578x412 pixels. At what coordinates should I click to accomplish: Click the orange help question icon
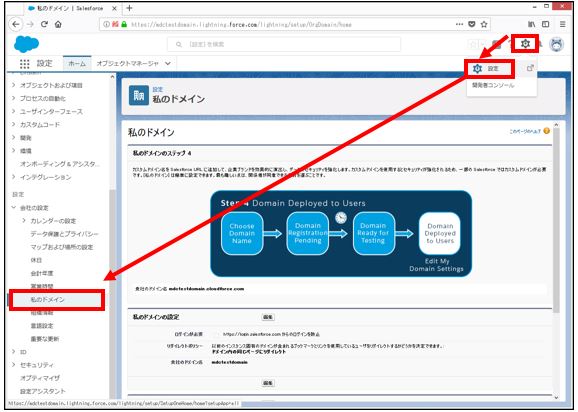[547, 131]
